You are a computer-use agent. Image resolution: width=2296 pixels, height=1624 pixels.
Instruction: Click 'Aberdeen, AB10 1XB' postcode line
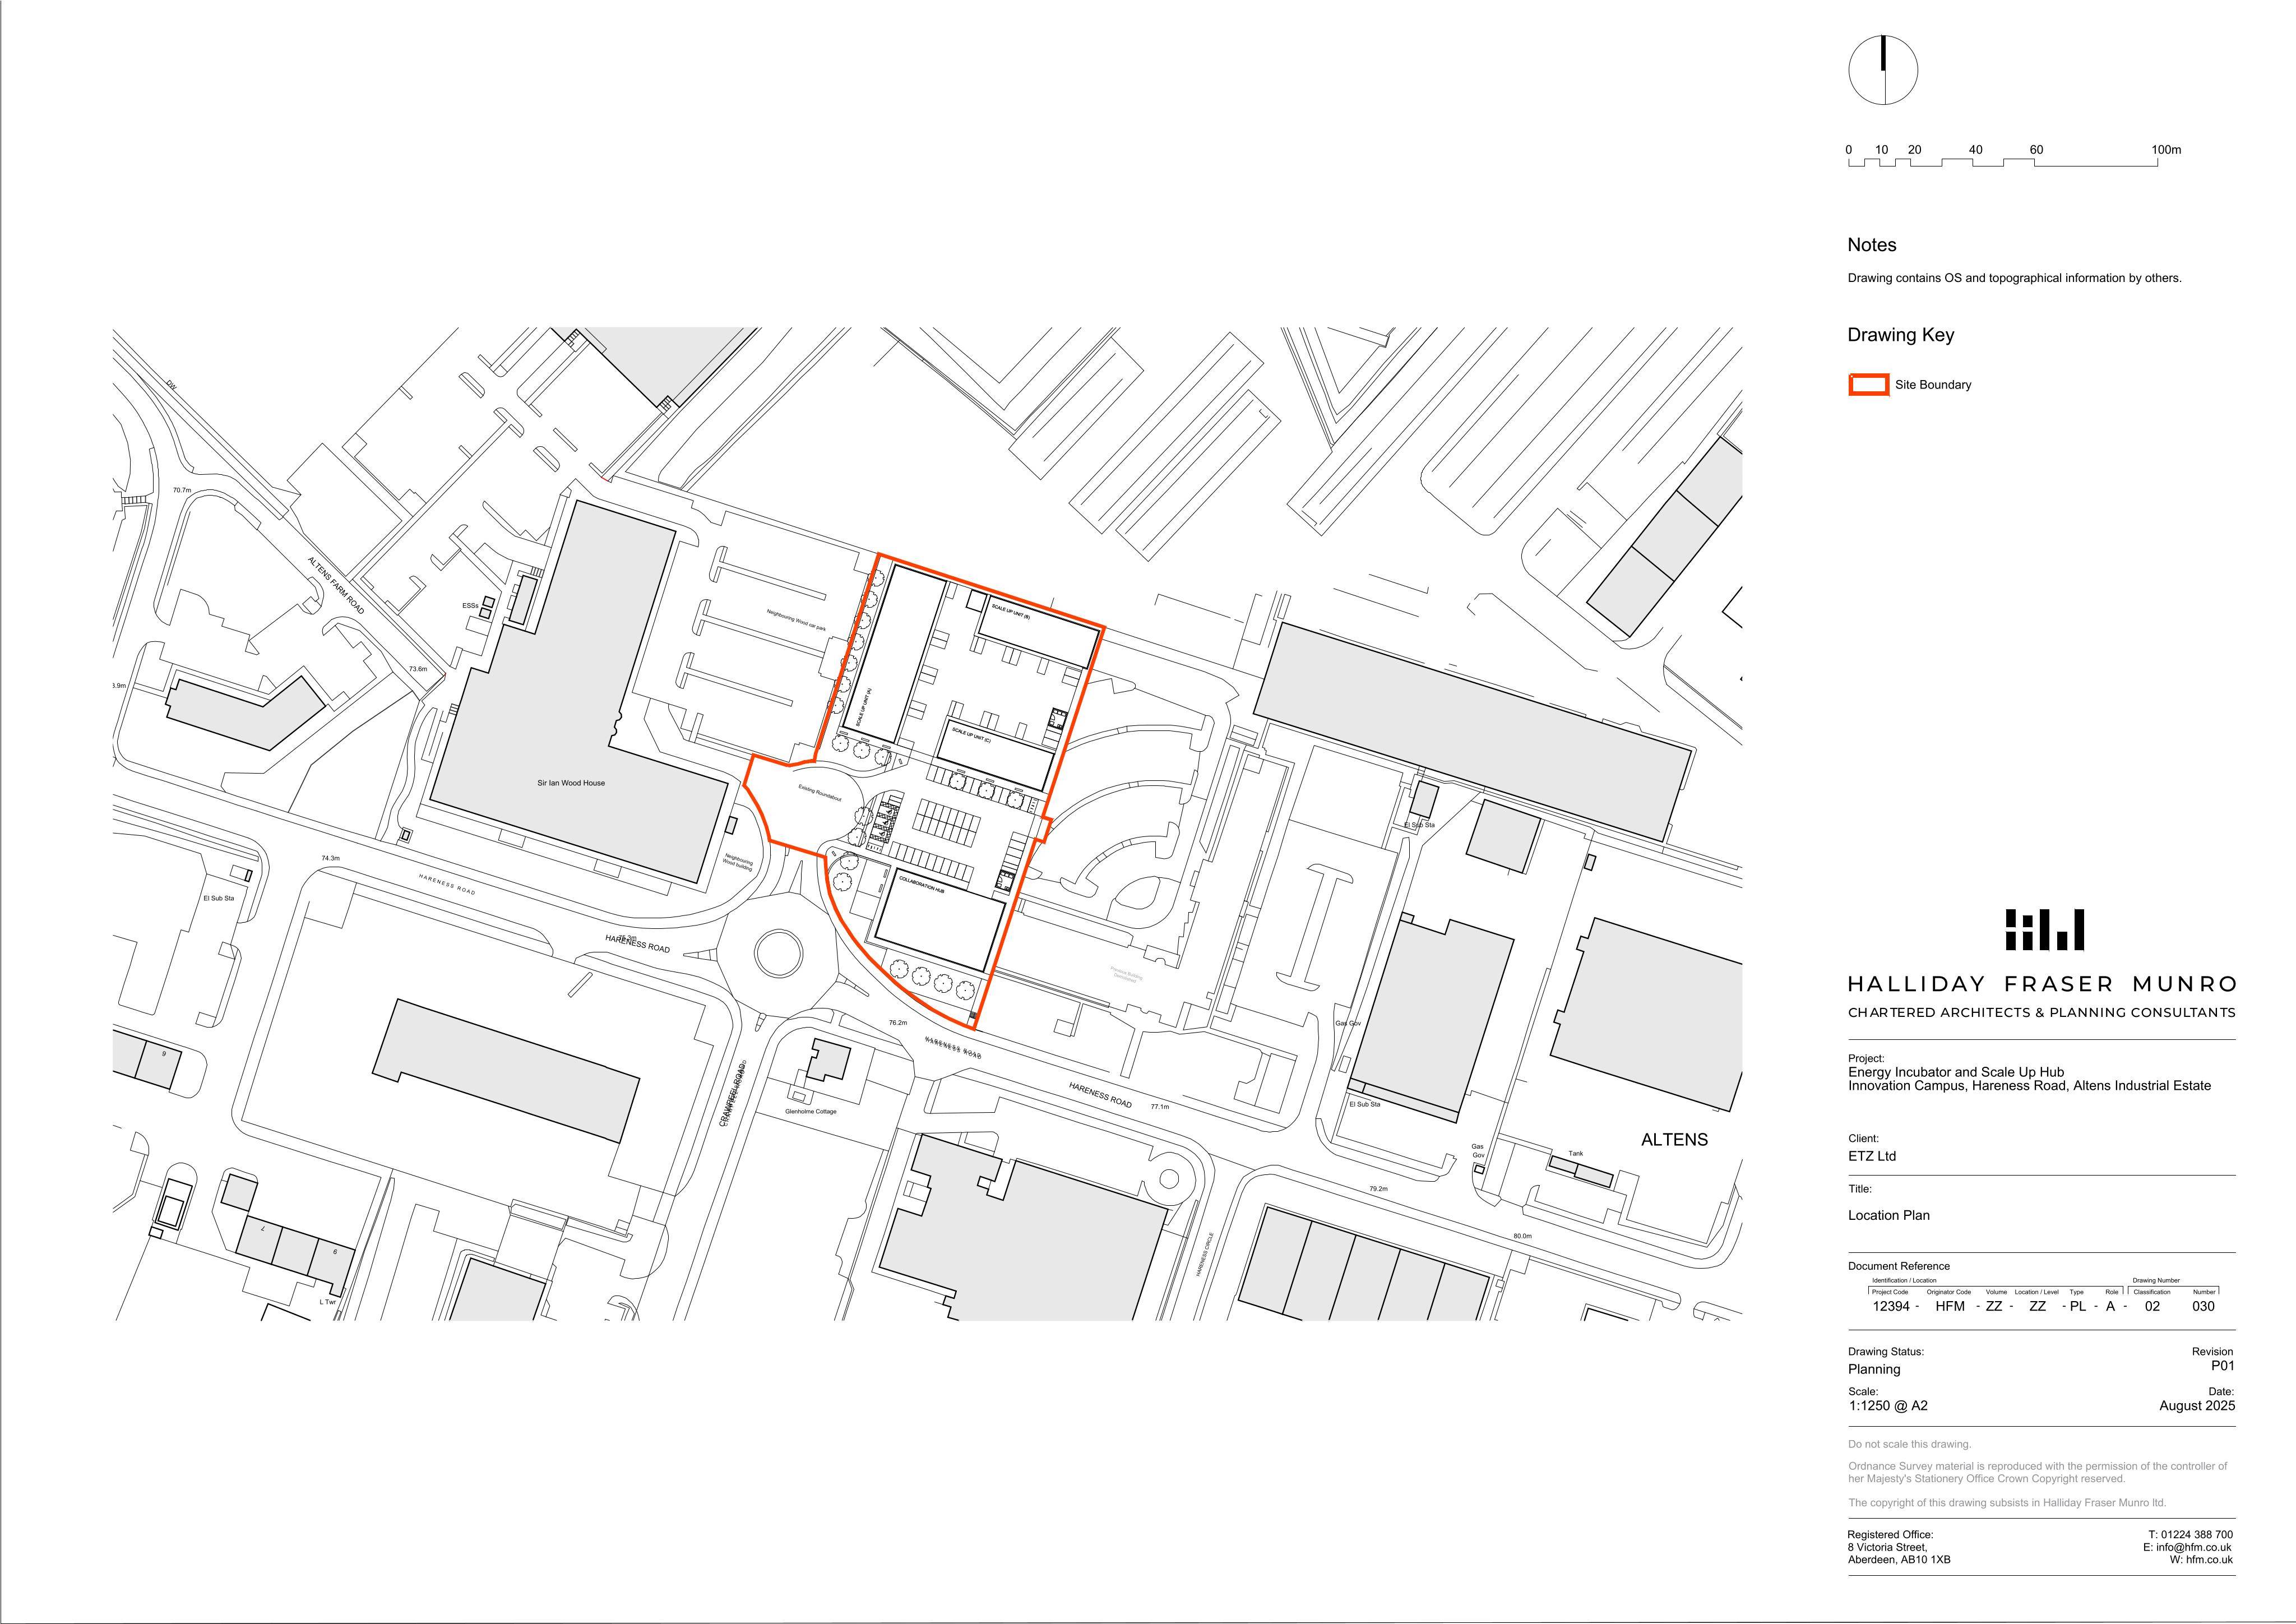(1898, 1560)
